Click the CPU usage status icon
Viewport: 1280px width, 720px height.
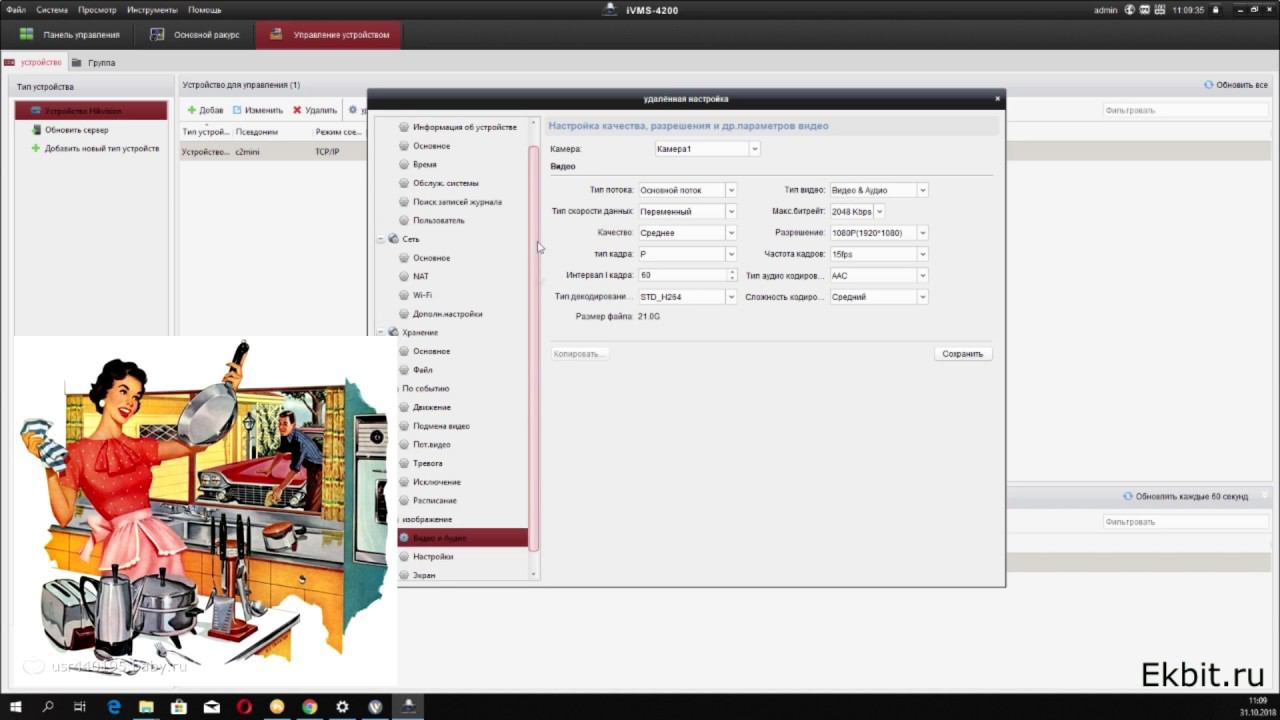1144,10
